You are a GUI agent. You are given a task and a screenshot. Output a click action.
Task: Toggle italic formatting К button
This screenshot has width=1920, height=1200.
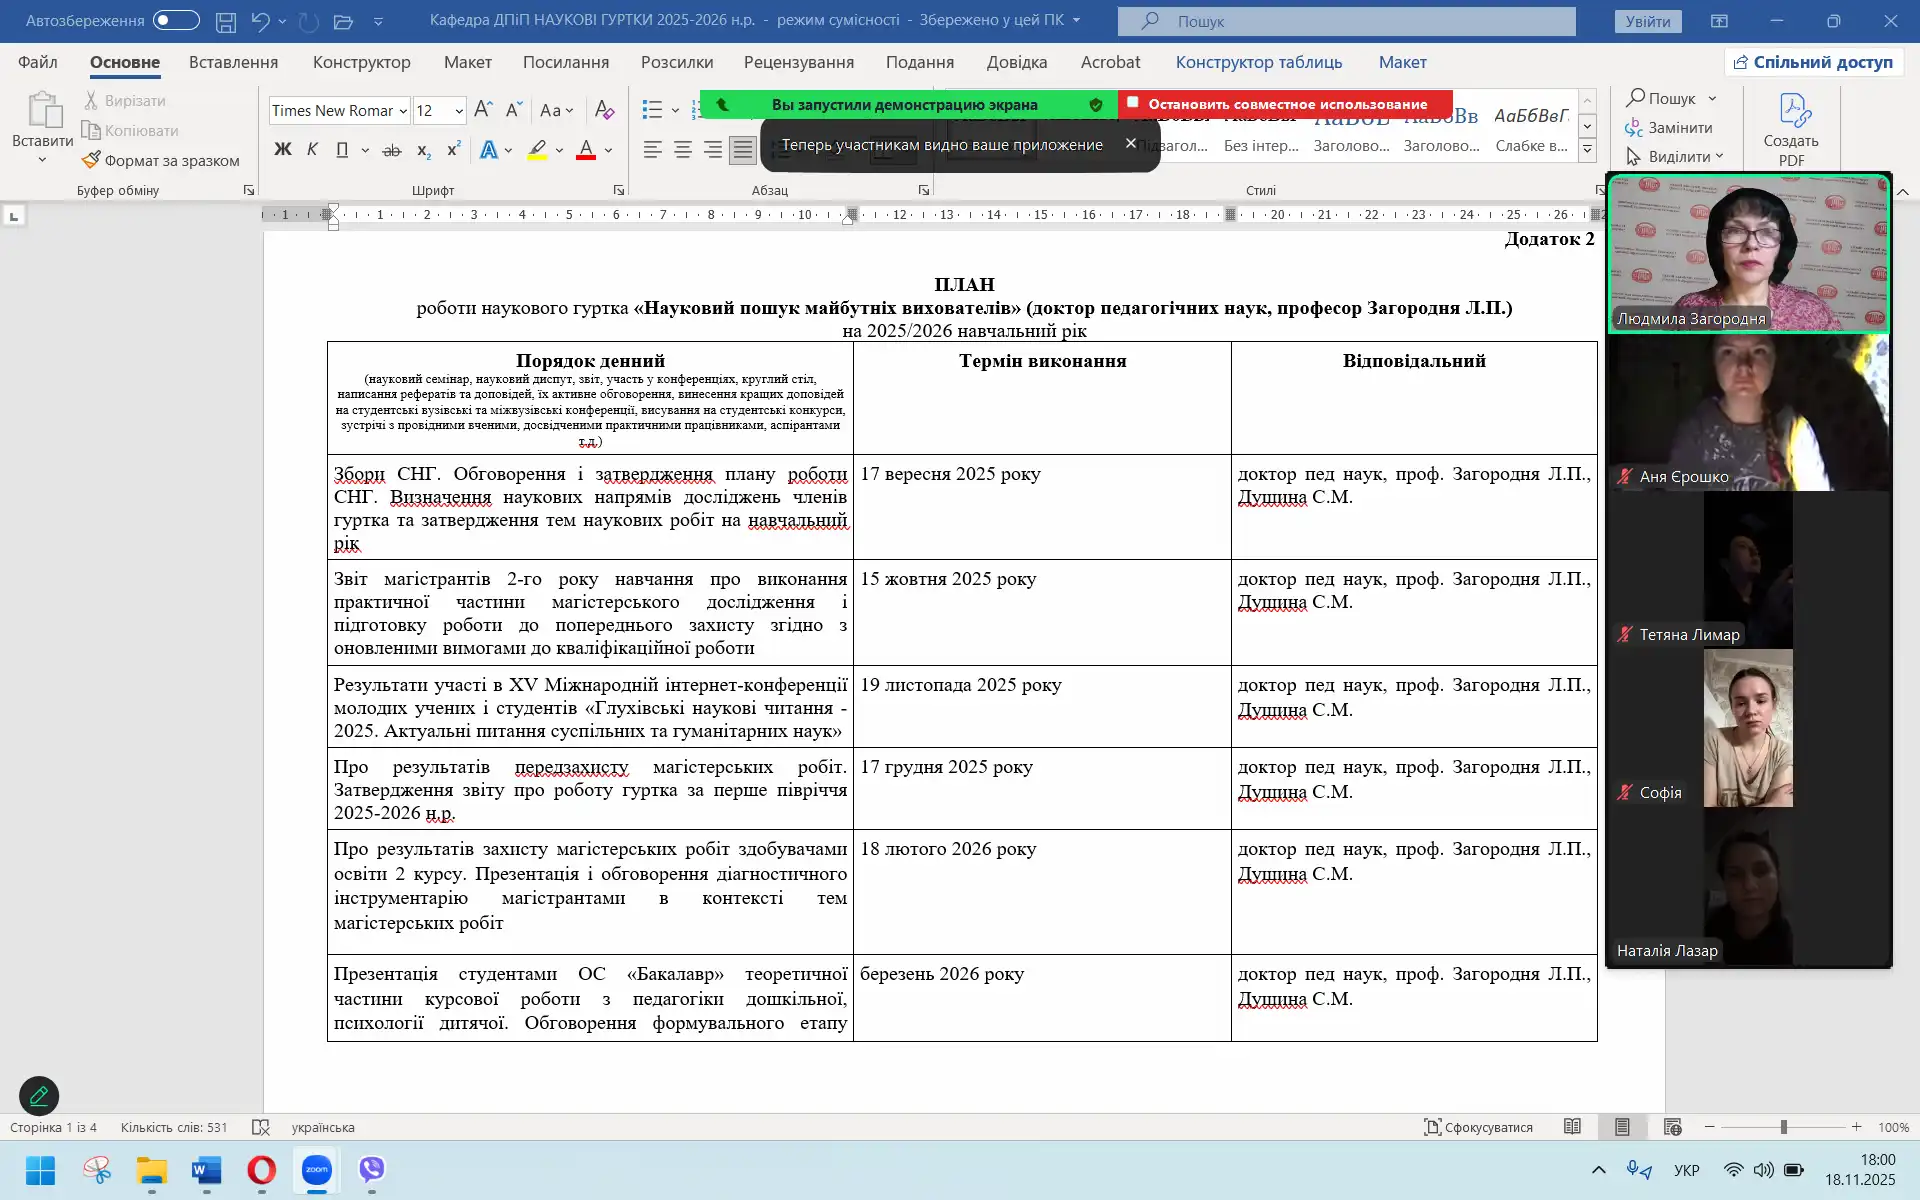pos(312,150)
